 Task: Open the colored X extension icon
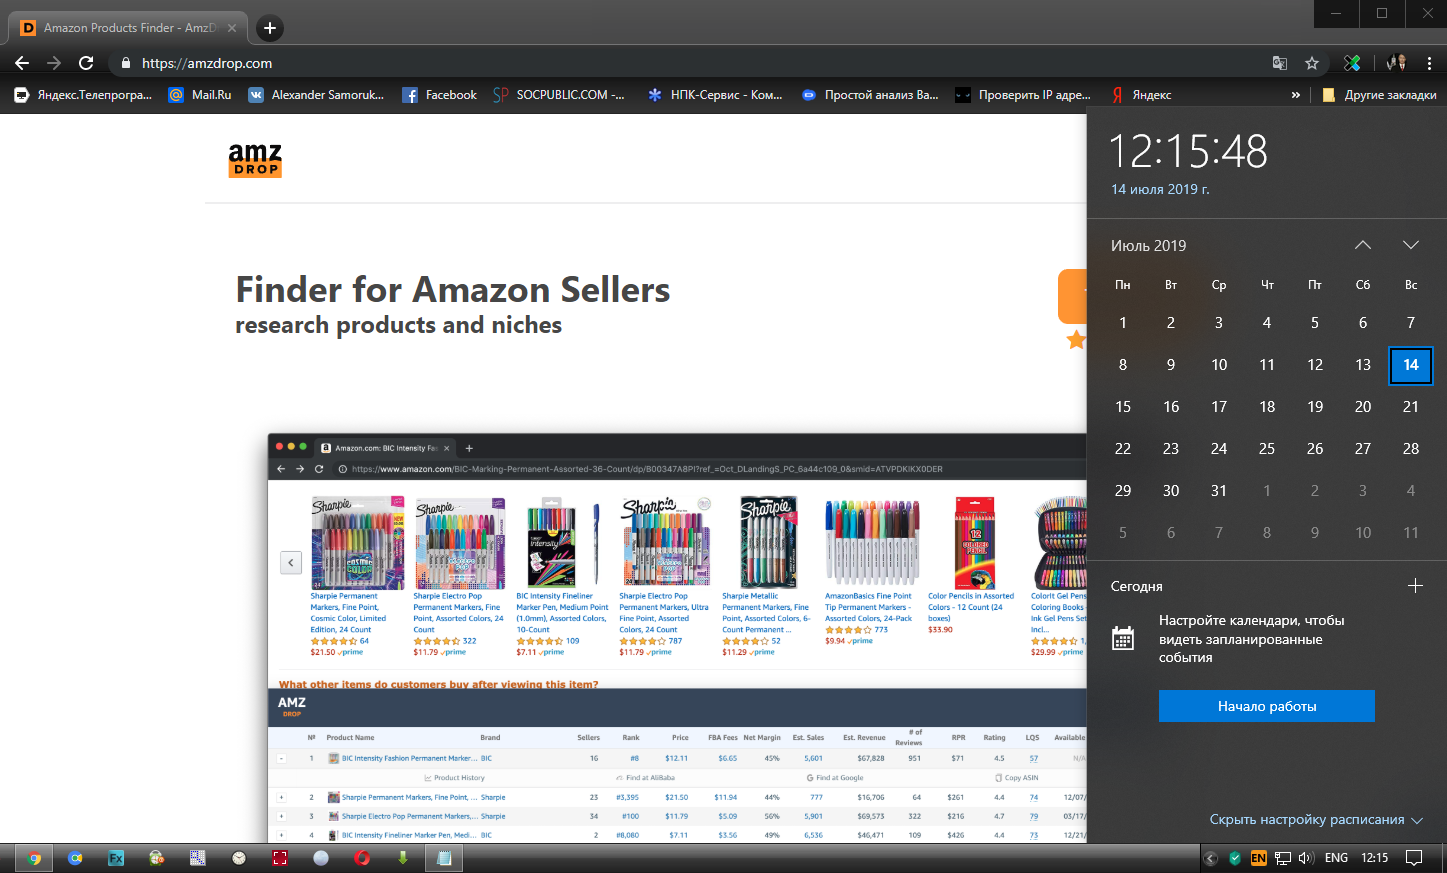point(1352,63)
